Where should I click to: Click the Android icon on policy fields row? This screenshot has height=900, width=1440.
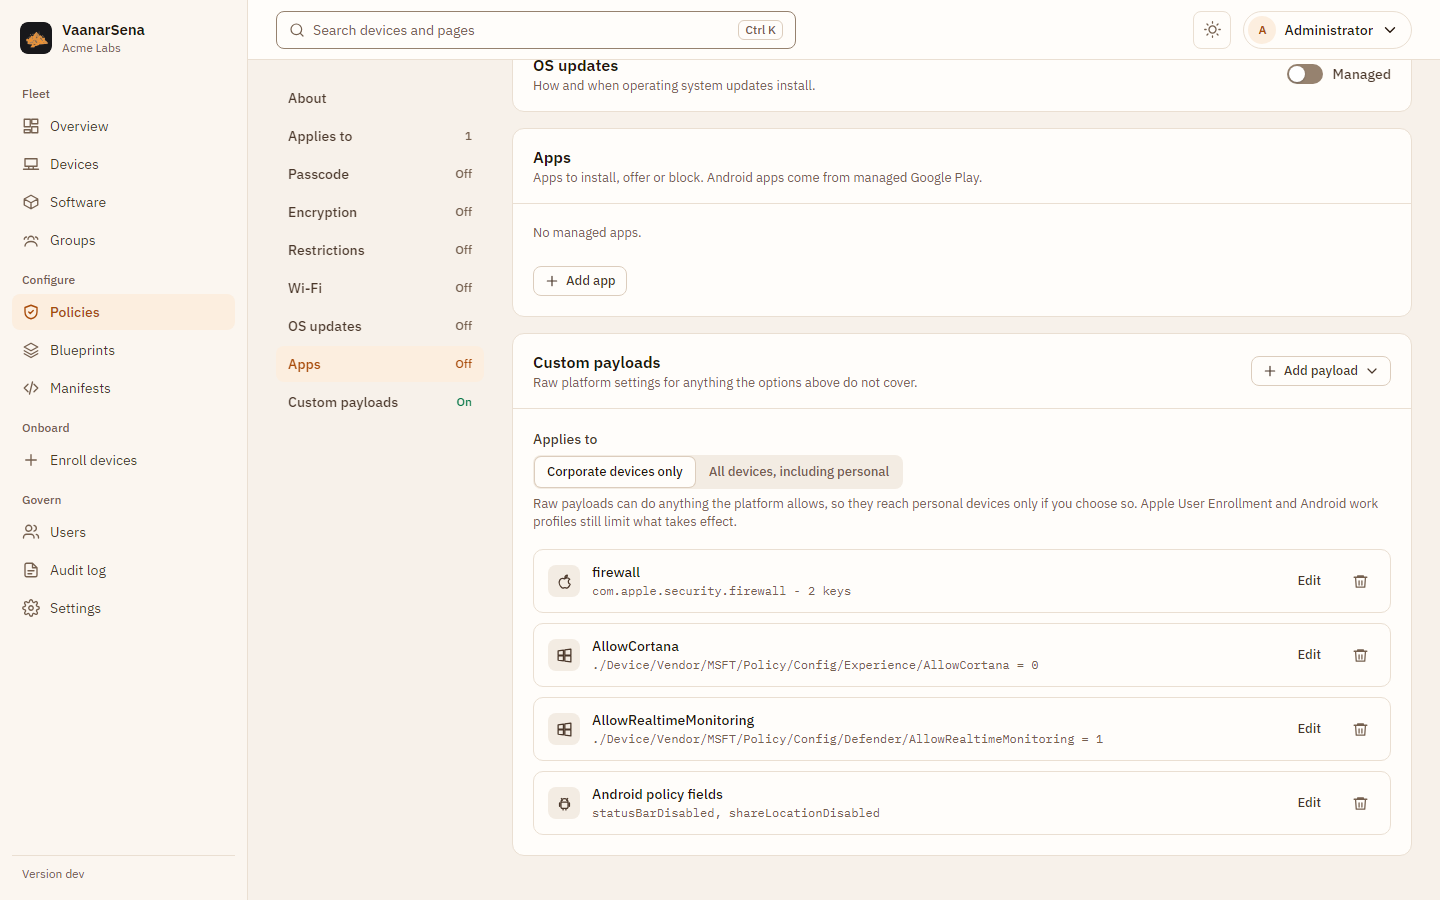click(564, 803)
